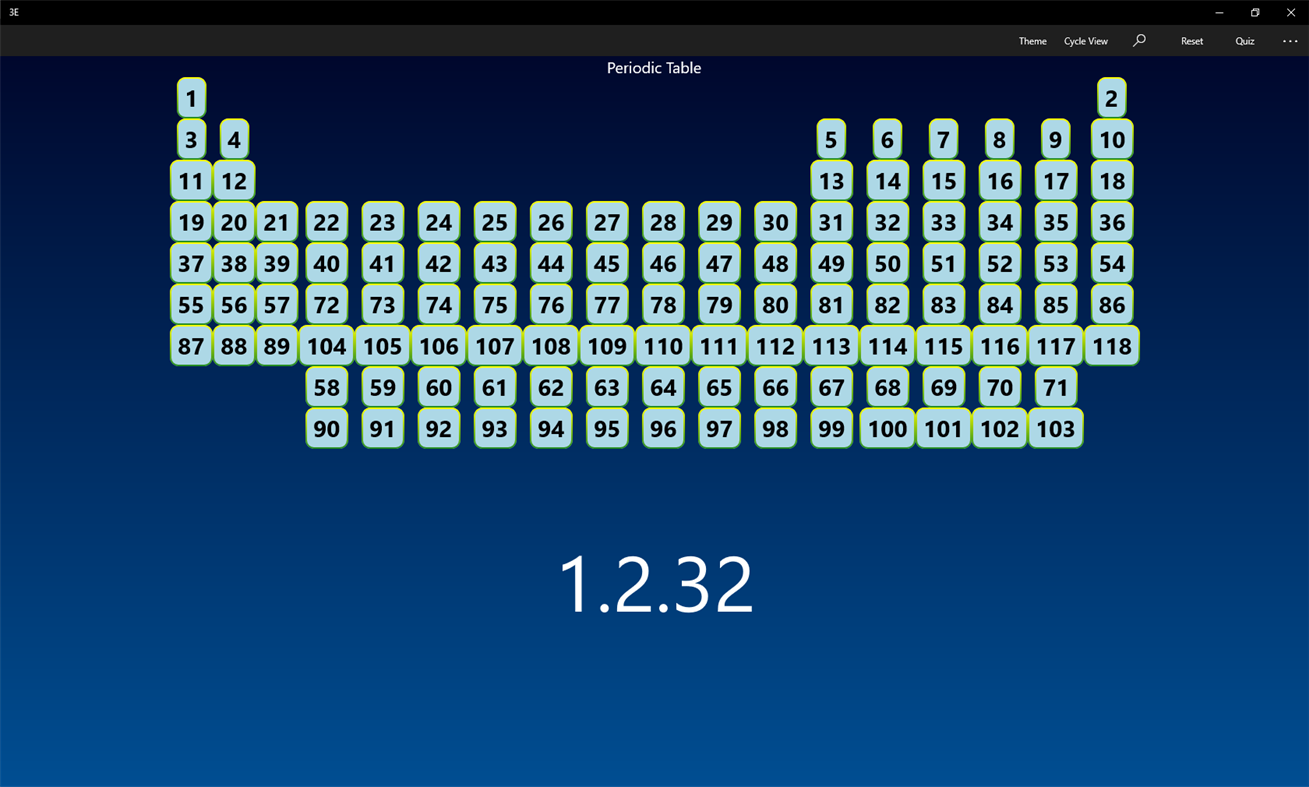Open element 118 at the table's corner
Viewport: 1309px width, 787px height.
click(x=1111, y=345)
